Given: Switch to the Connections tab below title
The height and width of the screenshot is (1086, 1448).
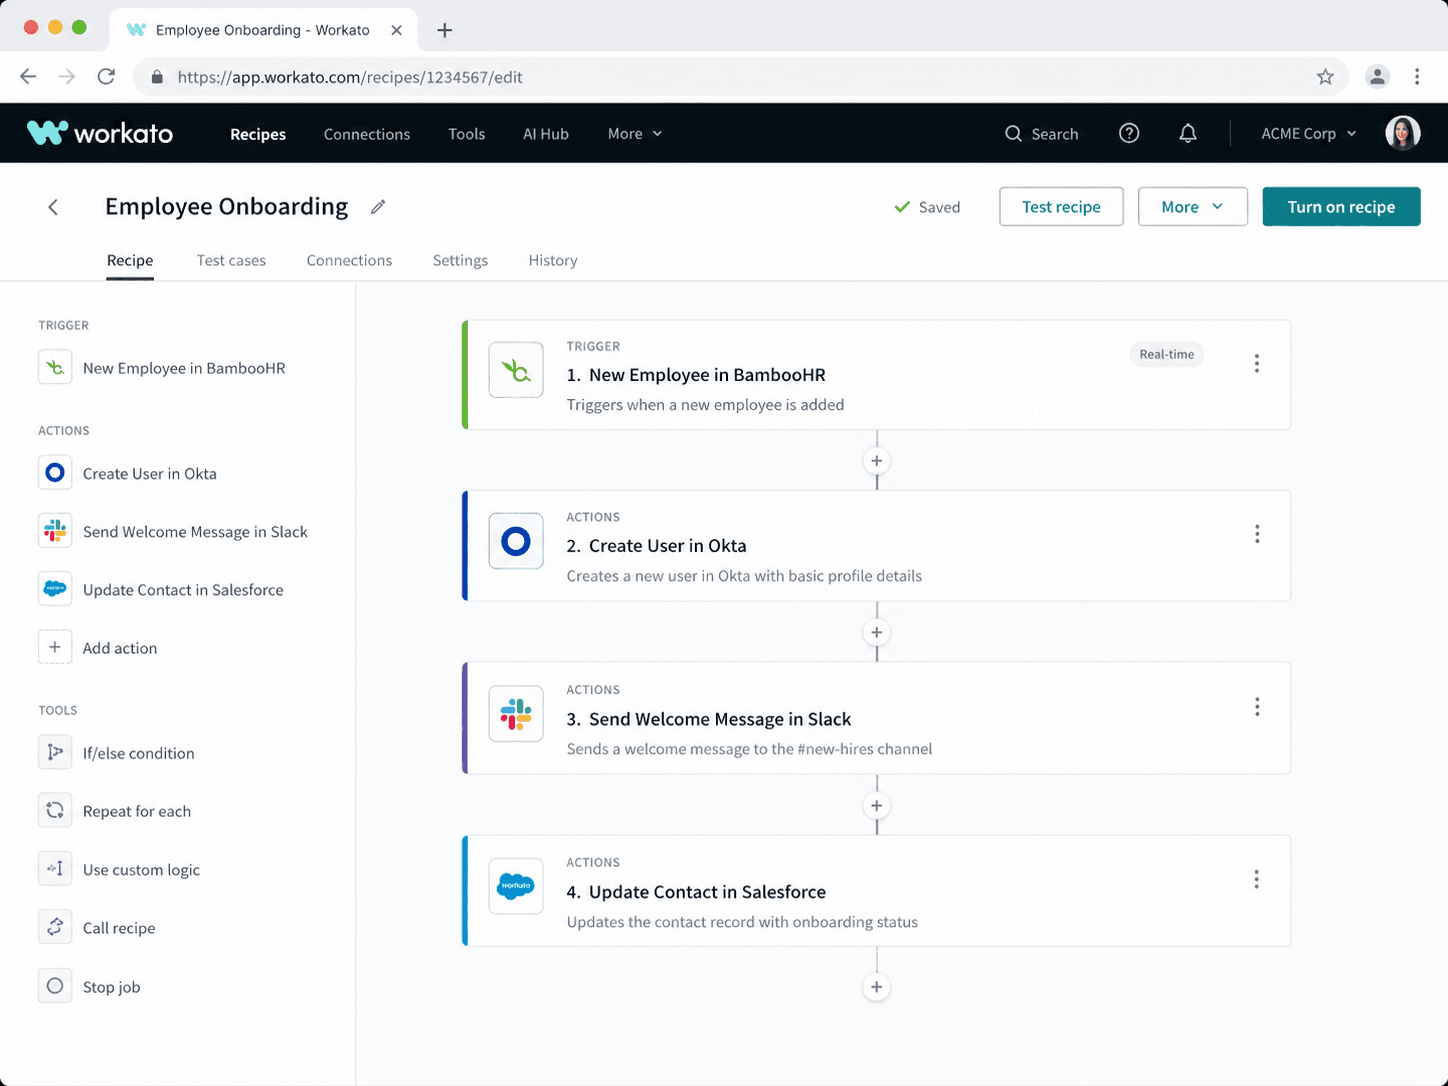Looking at the screenshot, I should [349, 260].
